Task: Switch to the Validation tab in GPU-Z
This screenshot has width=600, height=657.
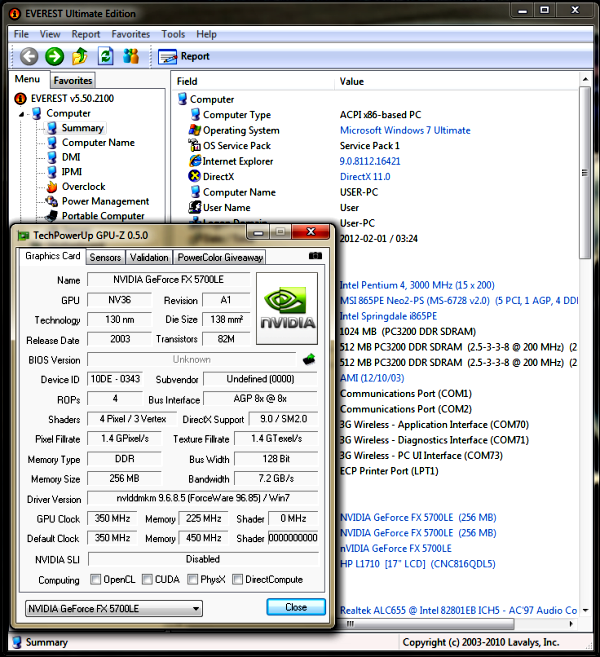Action: click(x=149, y=257)
